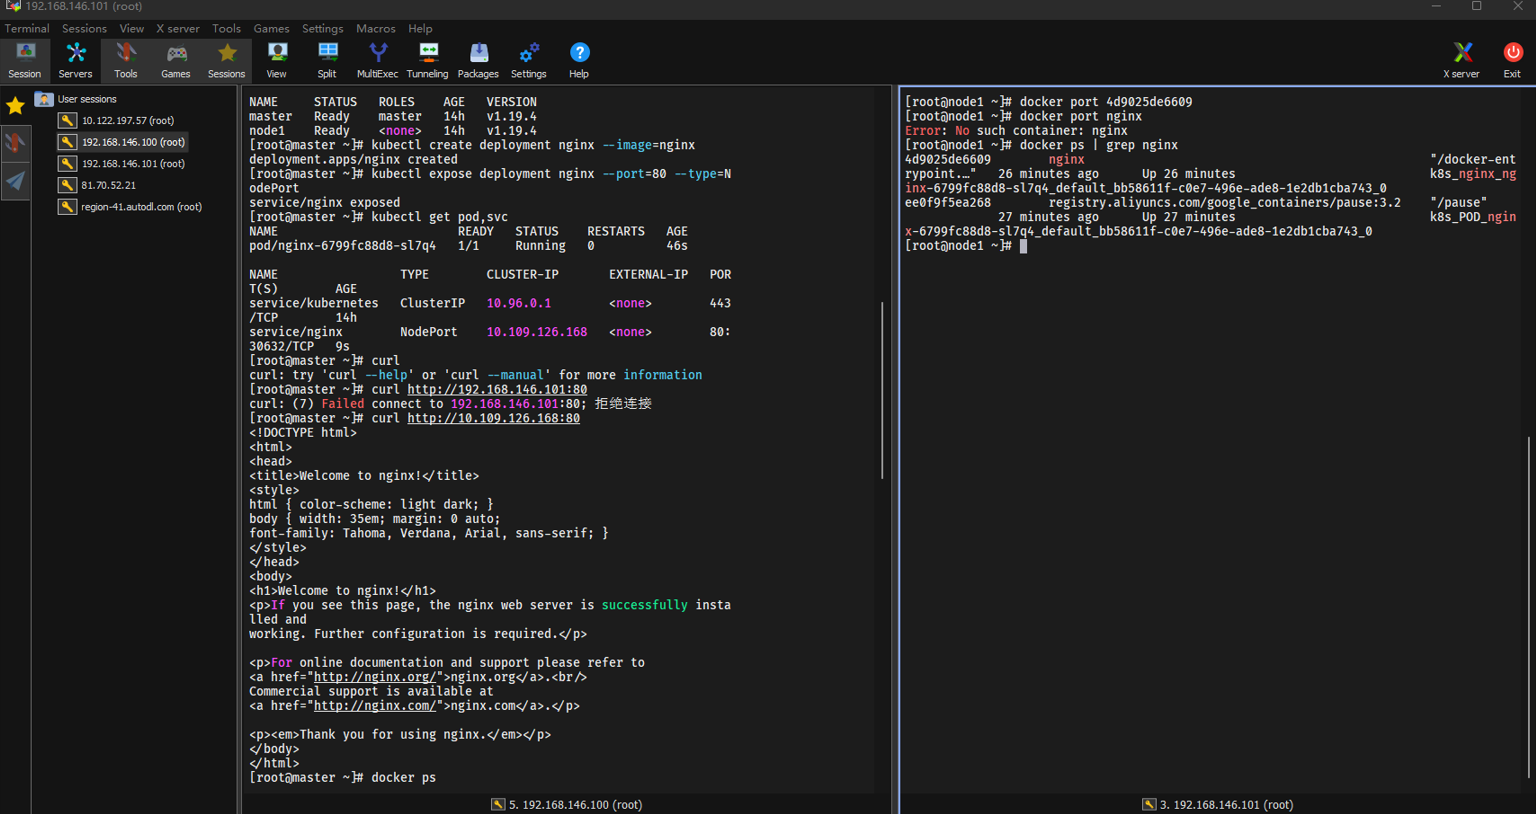Click the http://nginx.com/ link
Viewport: 1536px width, 814px height.
(374, 706)
